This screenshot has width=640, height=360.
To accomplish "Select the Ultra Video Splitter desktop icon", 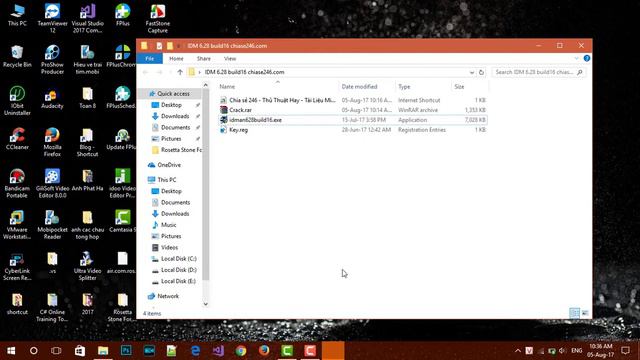I will (87, 266).
